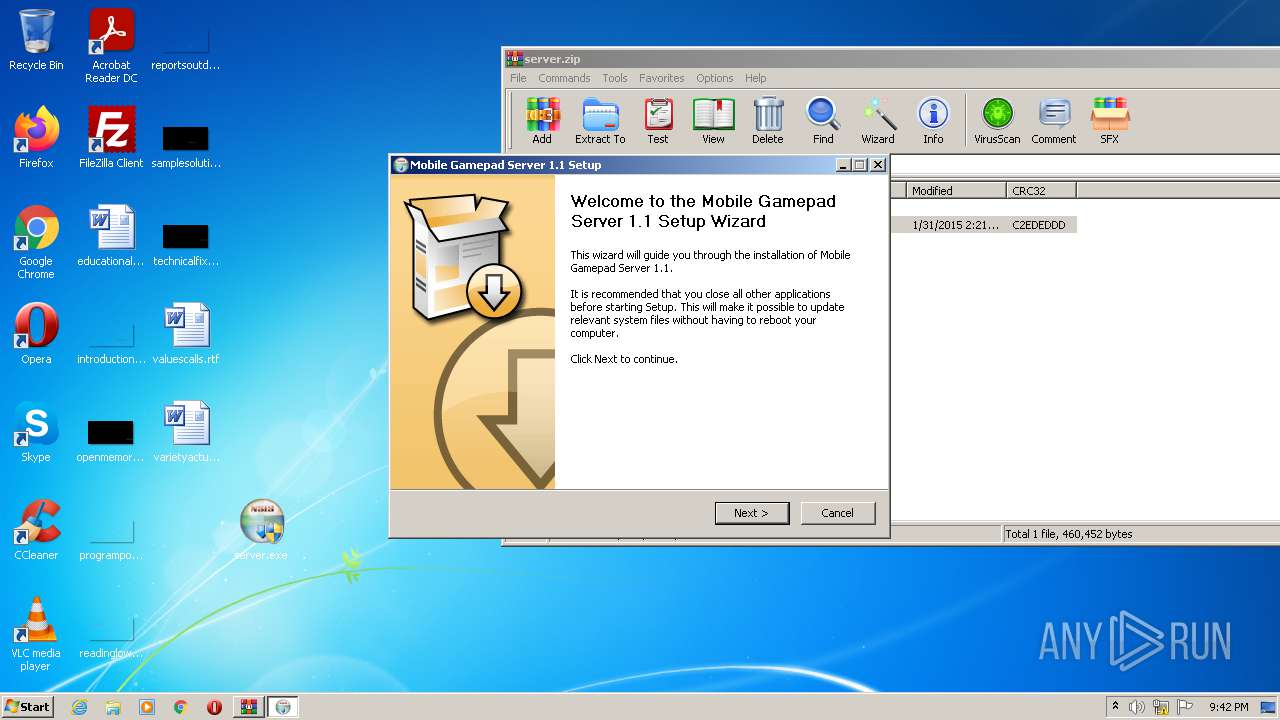
Task: Click the Test icon in WinRAR
Action: pyautogui.click(x=658, y=121)
